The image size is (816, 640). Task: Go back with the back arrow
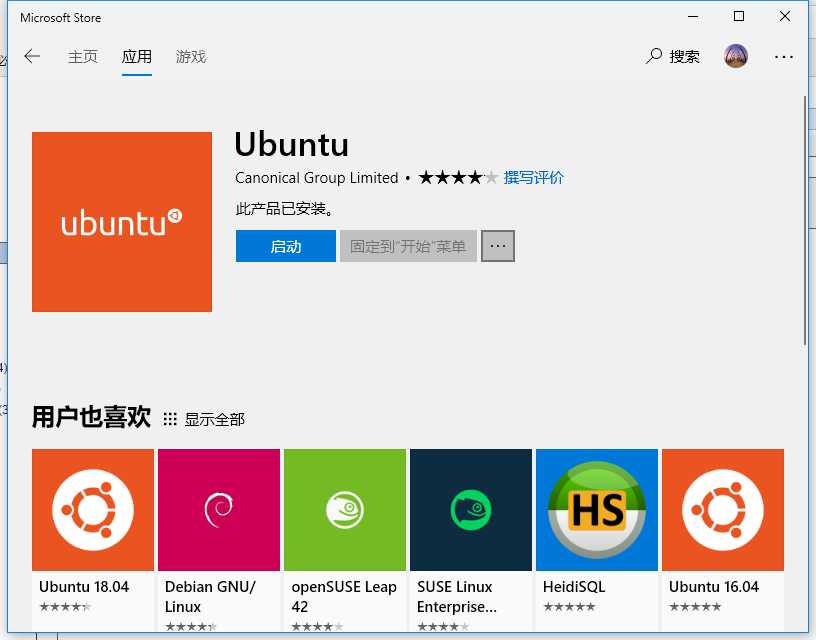[32, 56]
